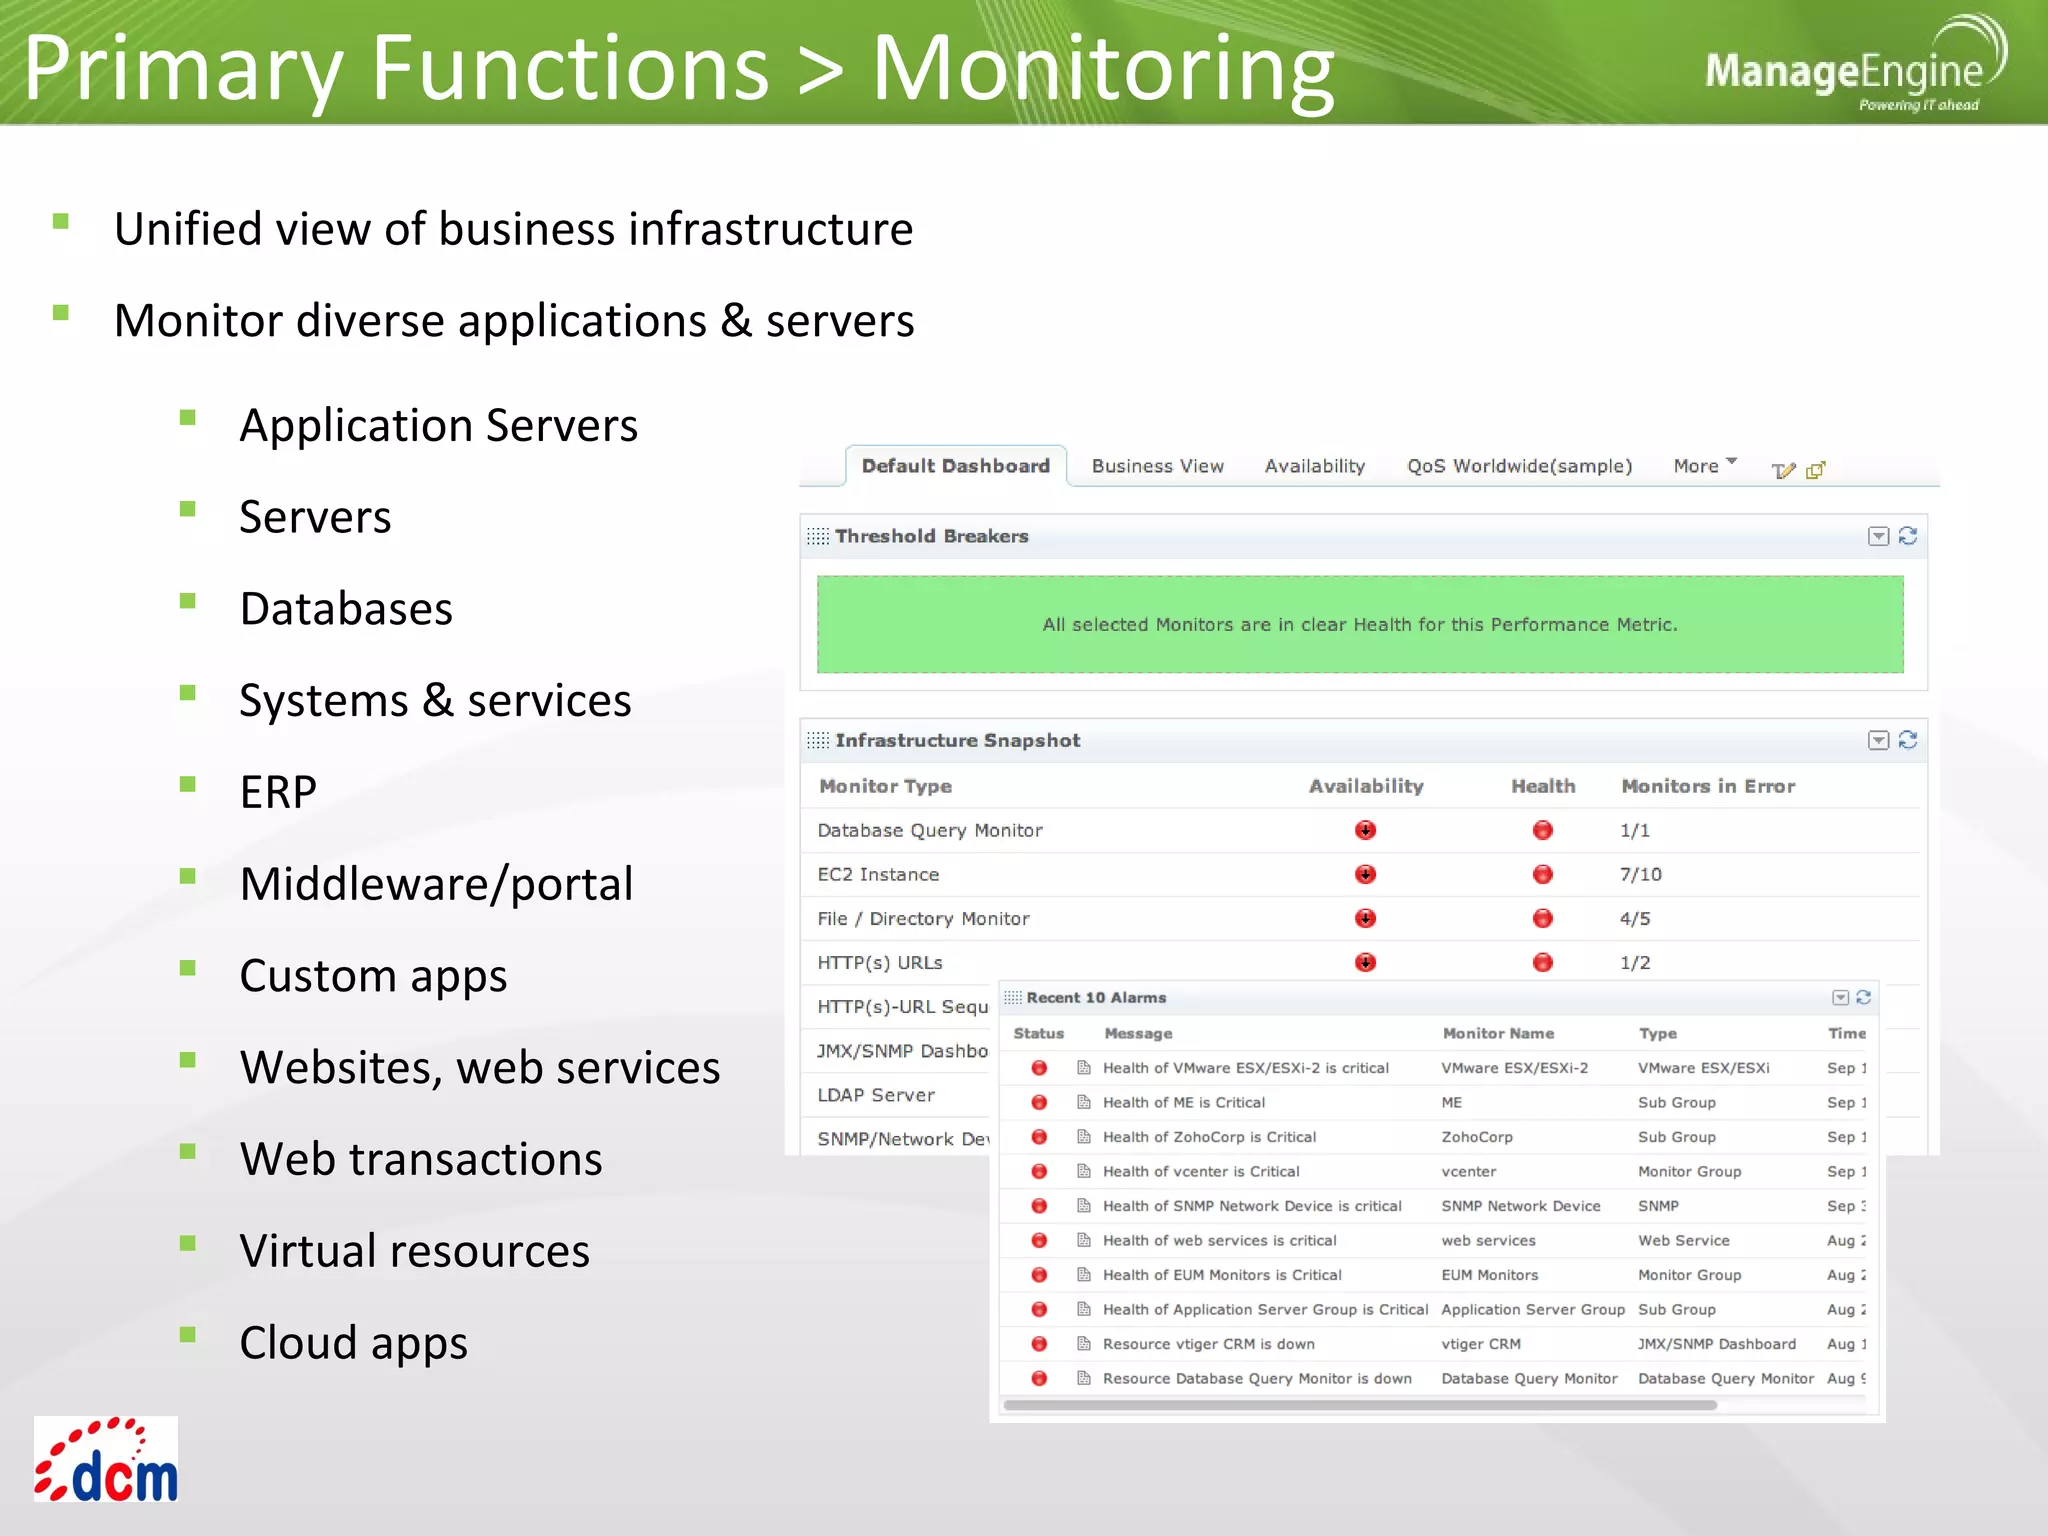Switch to the Business View tab
The height and width of the screenshot is (1536, 2048).
(x=1157, y=466)
